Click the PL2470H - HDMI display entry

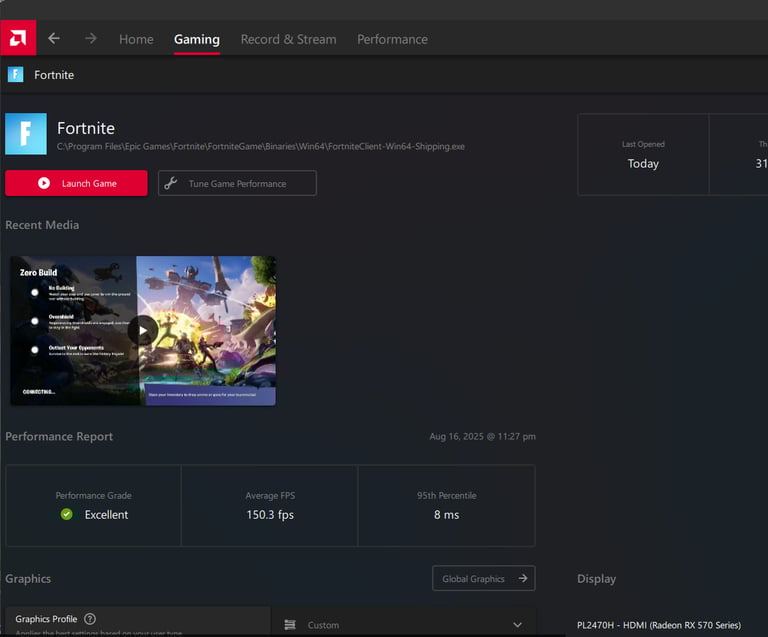(659, 625)
